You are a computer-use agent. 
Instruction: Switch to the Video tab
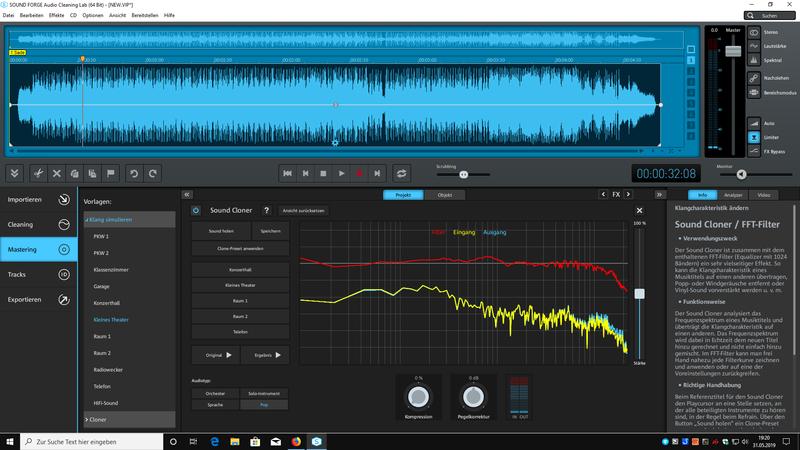(764, 195)
